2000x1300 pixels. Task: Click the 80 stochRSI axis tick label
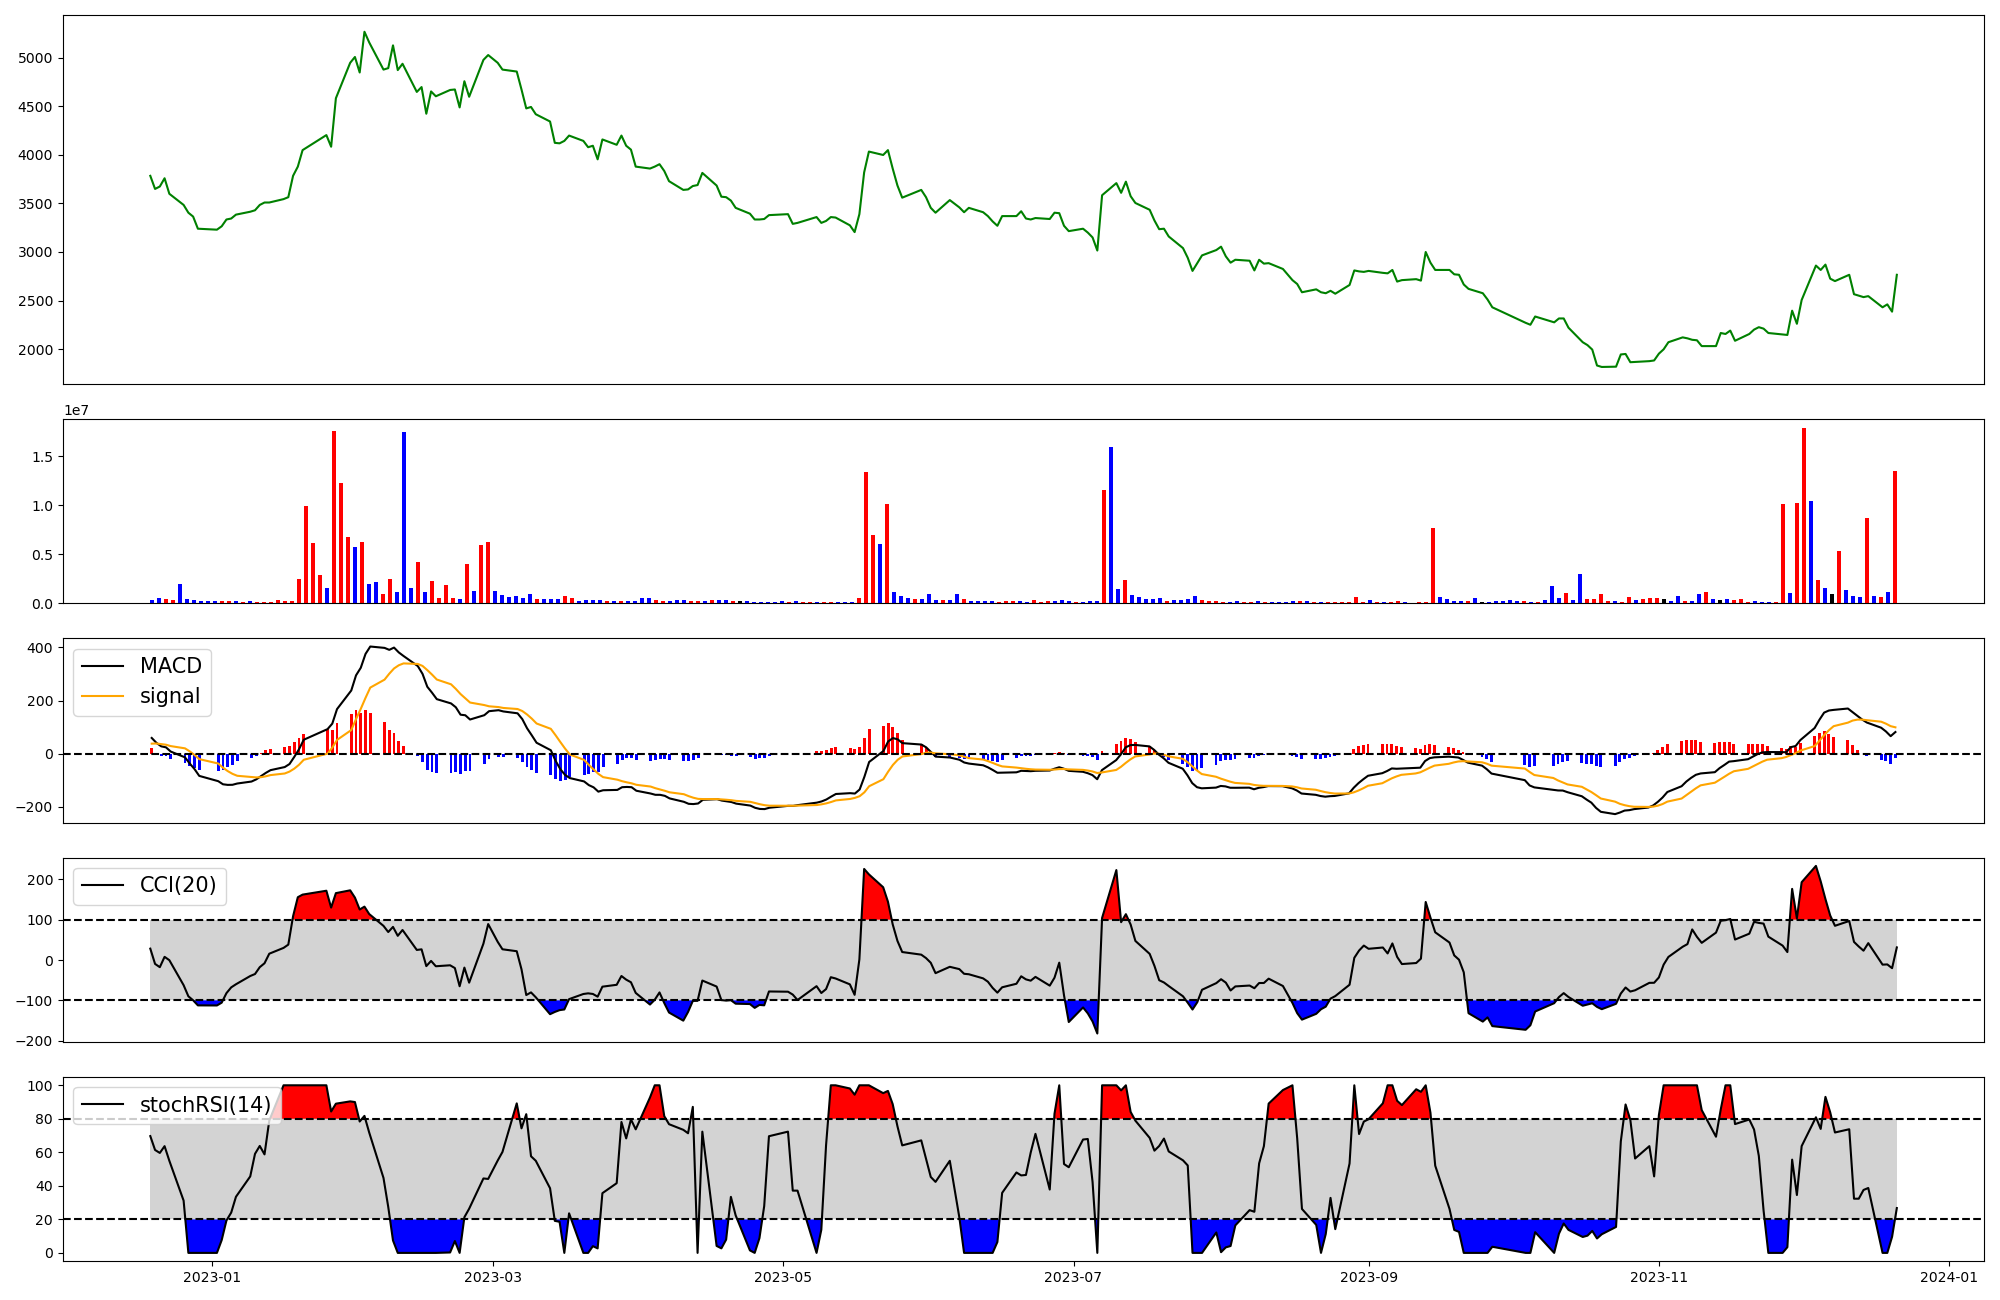tap(44, 1119)
